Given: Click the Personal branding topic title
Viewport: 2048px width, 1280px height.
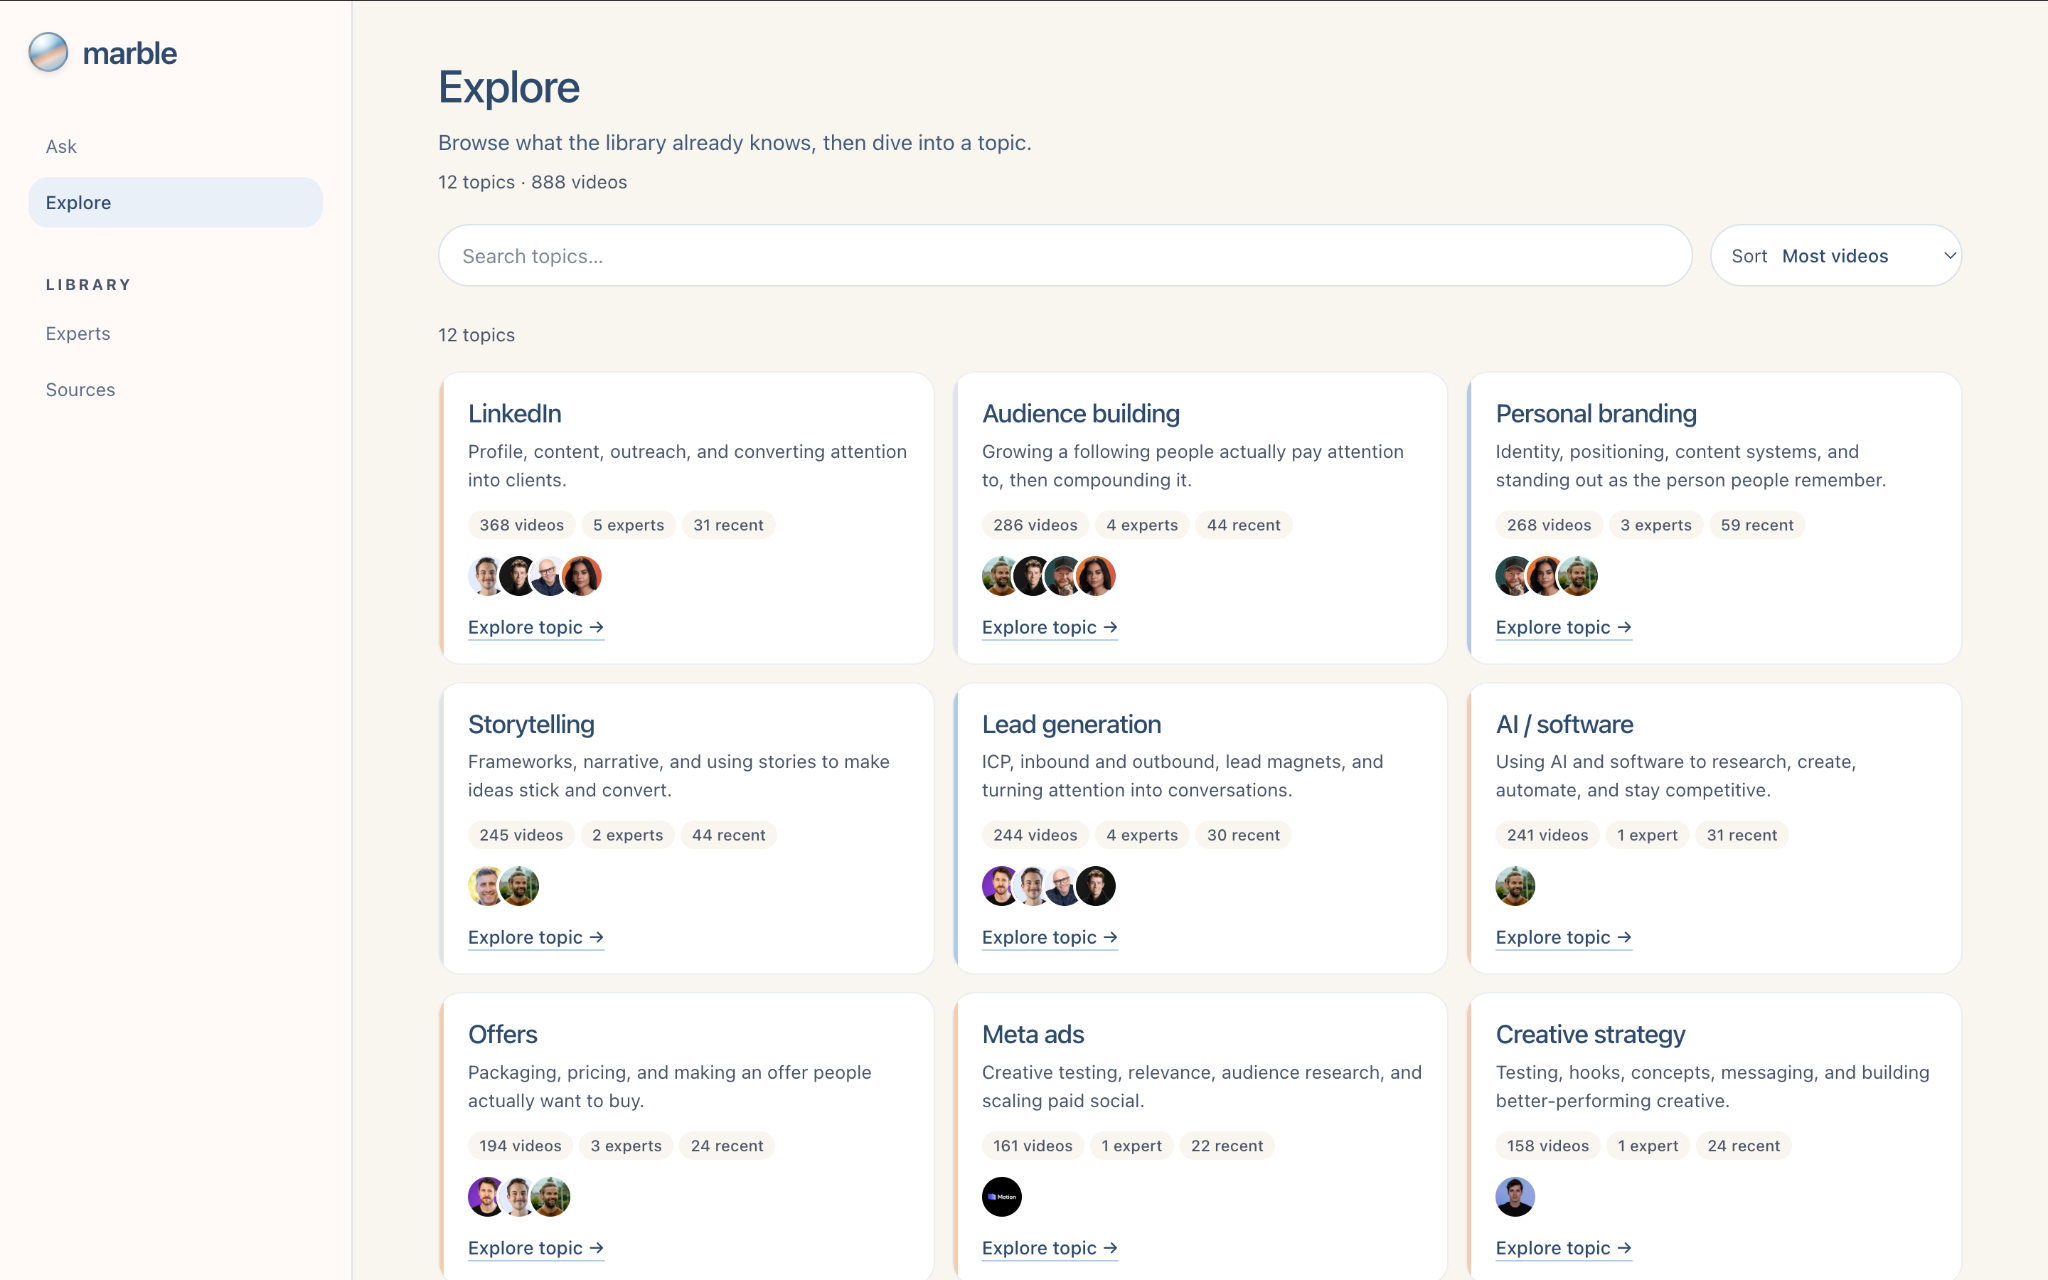Looking at the screenshot, I should (1596, 413).
